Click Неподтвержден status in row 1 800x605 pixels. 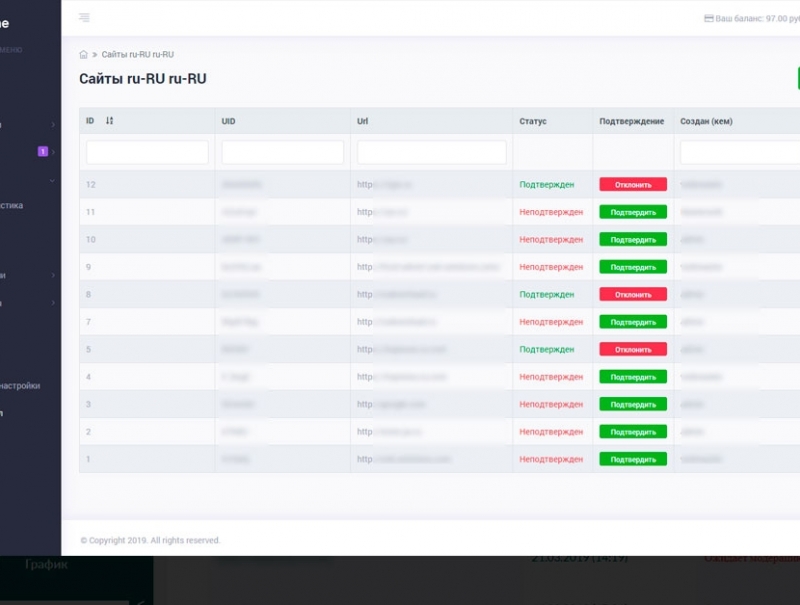pos(551,460)
